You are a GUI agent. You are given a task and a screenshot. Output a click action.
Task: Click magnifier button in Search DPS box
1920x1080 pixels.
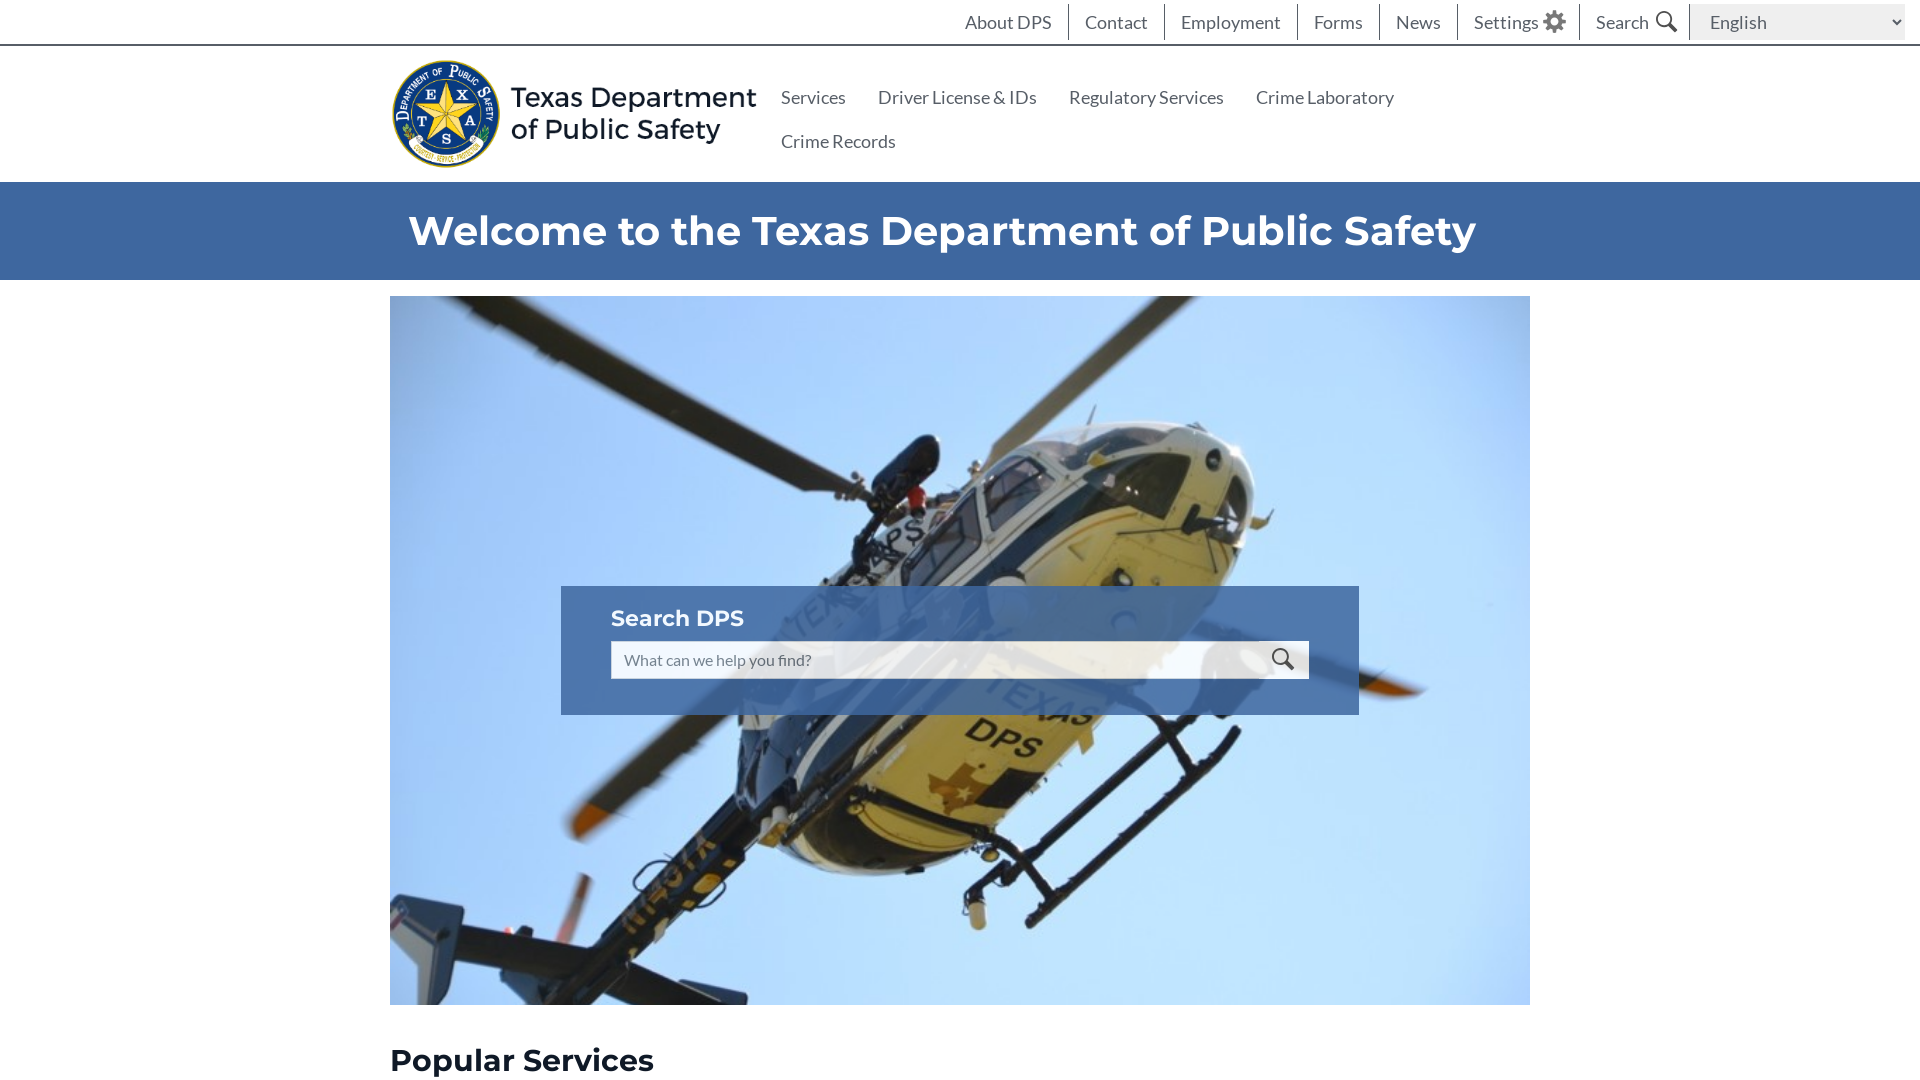1283,660
